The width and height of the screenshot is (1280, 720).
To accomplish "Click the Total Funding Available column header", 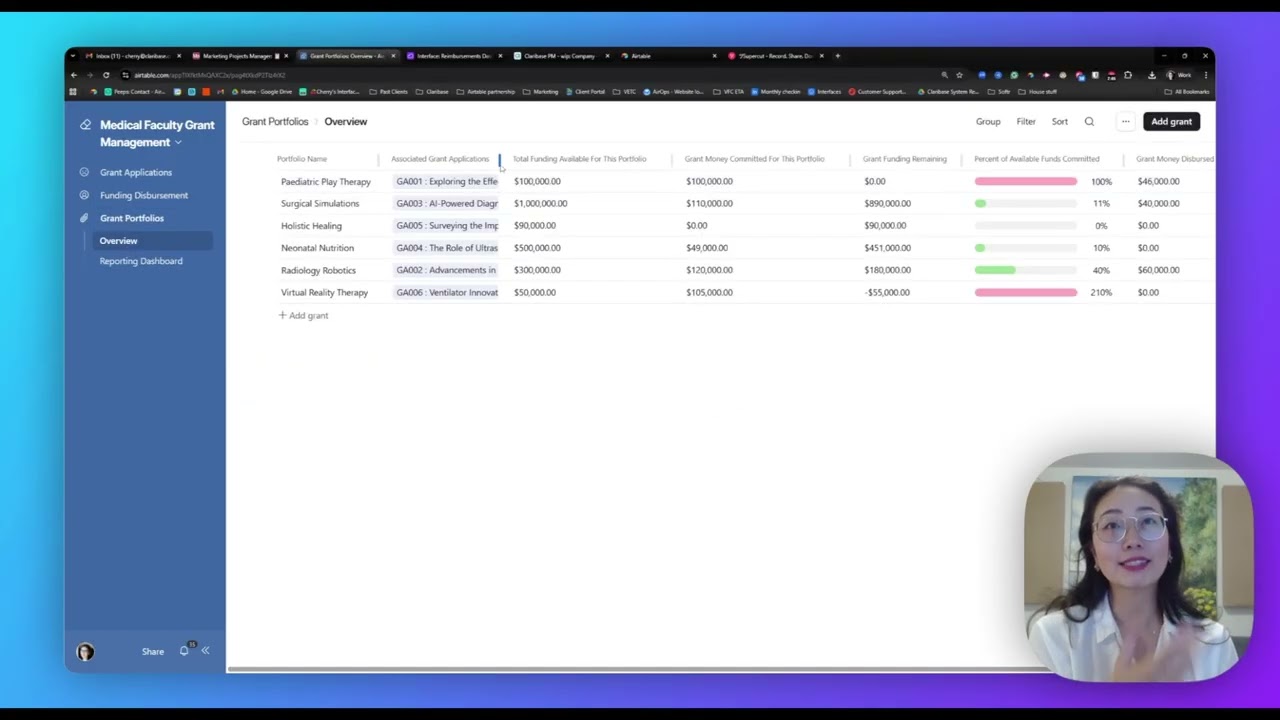I will point(579,159).
